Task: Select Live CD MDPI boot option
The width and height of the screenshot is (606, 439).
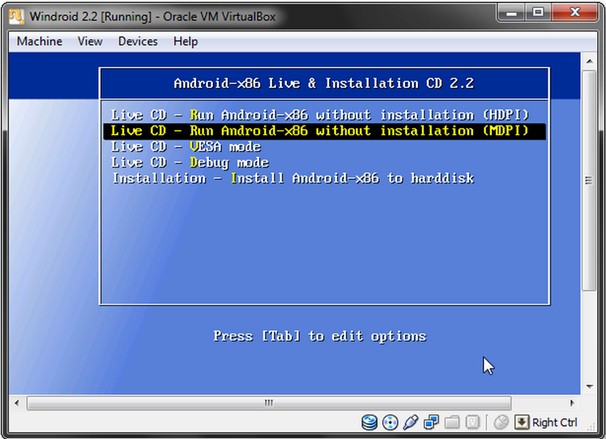Action: click(324, 131)
